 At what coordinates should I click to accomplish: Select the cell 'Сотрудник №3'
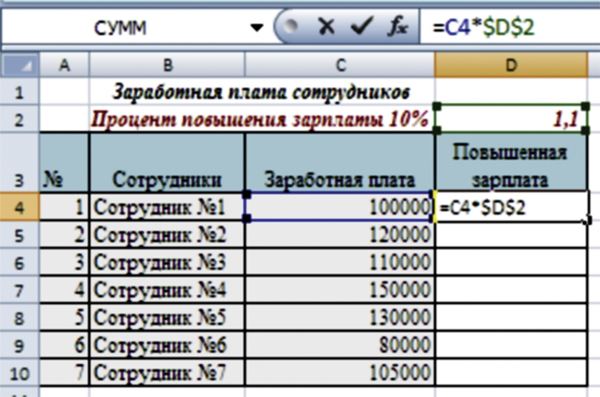click(167, 263)
